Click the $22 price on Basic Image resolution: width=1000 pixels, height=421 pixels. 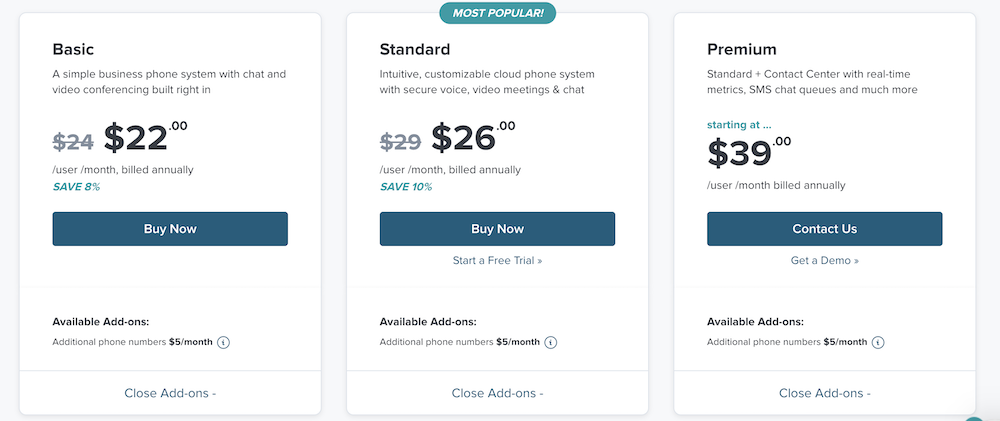(x=146, y=137)
